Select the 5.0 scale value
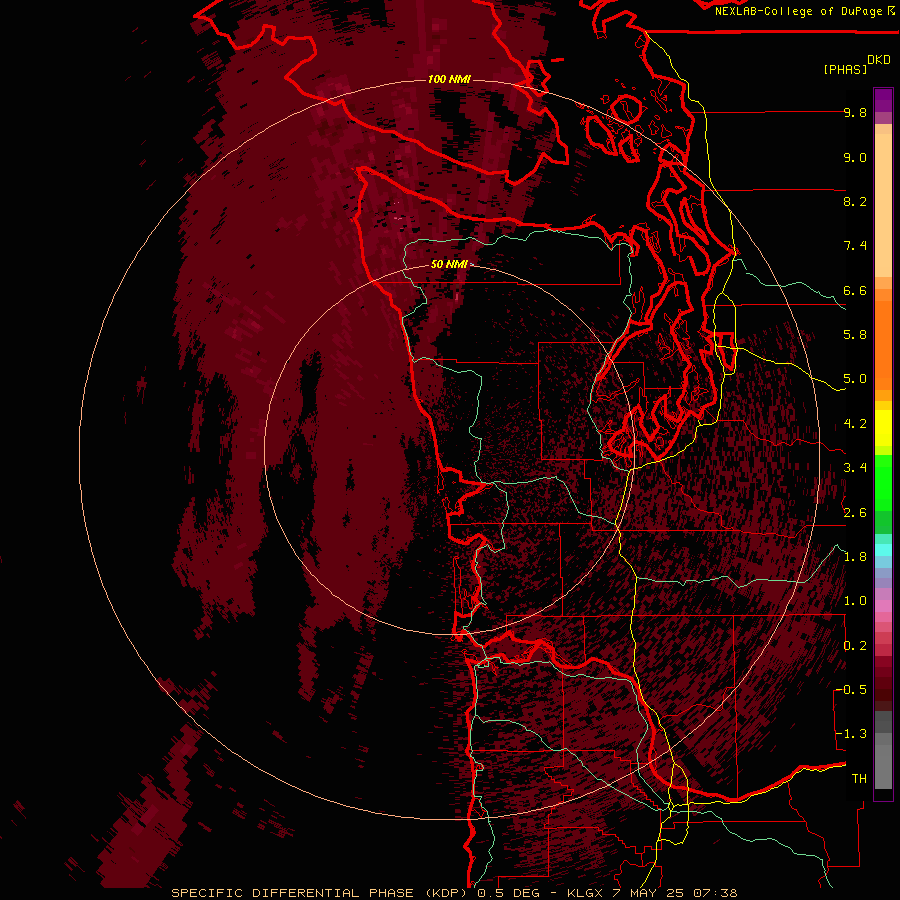Screen dimensions: 900x900 (x=855, y=379)
